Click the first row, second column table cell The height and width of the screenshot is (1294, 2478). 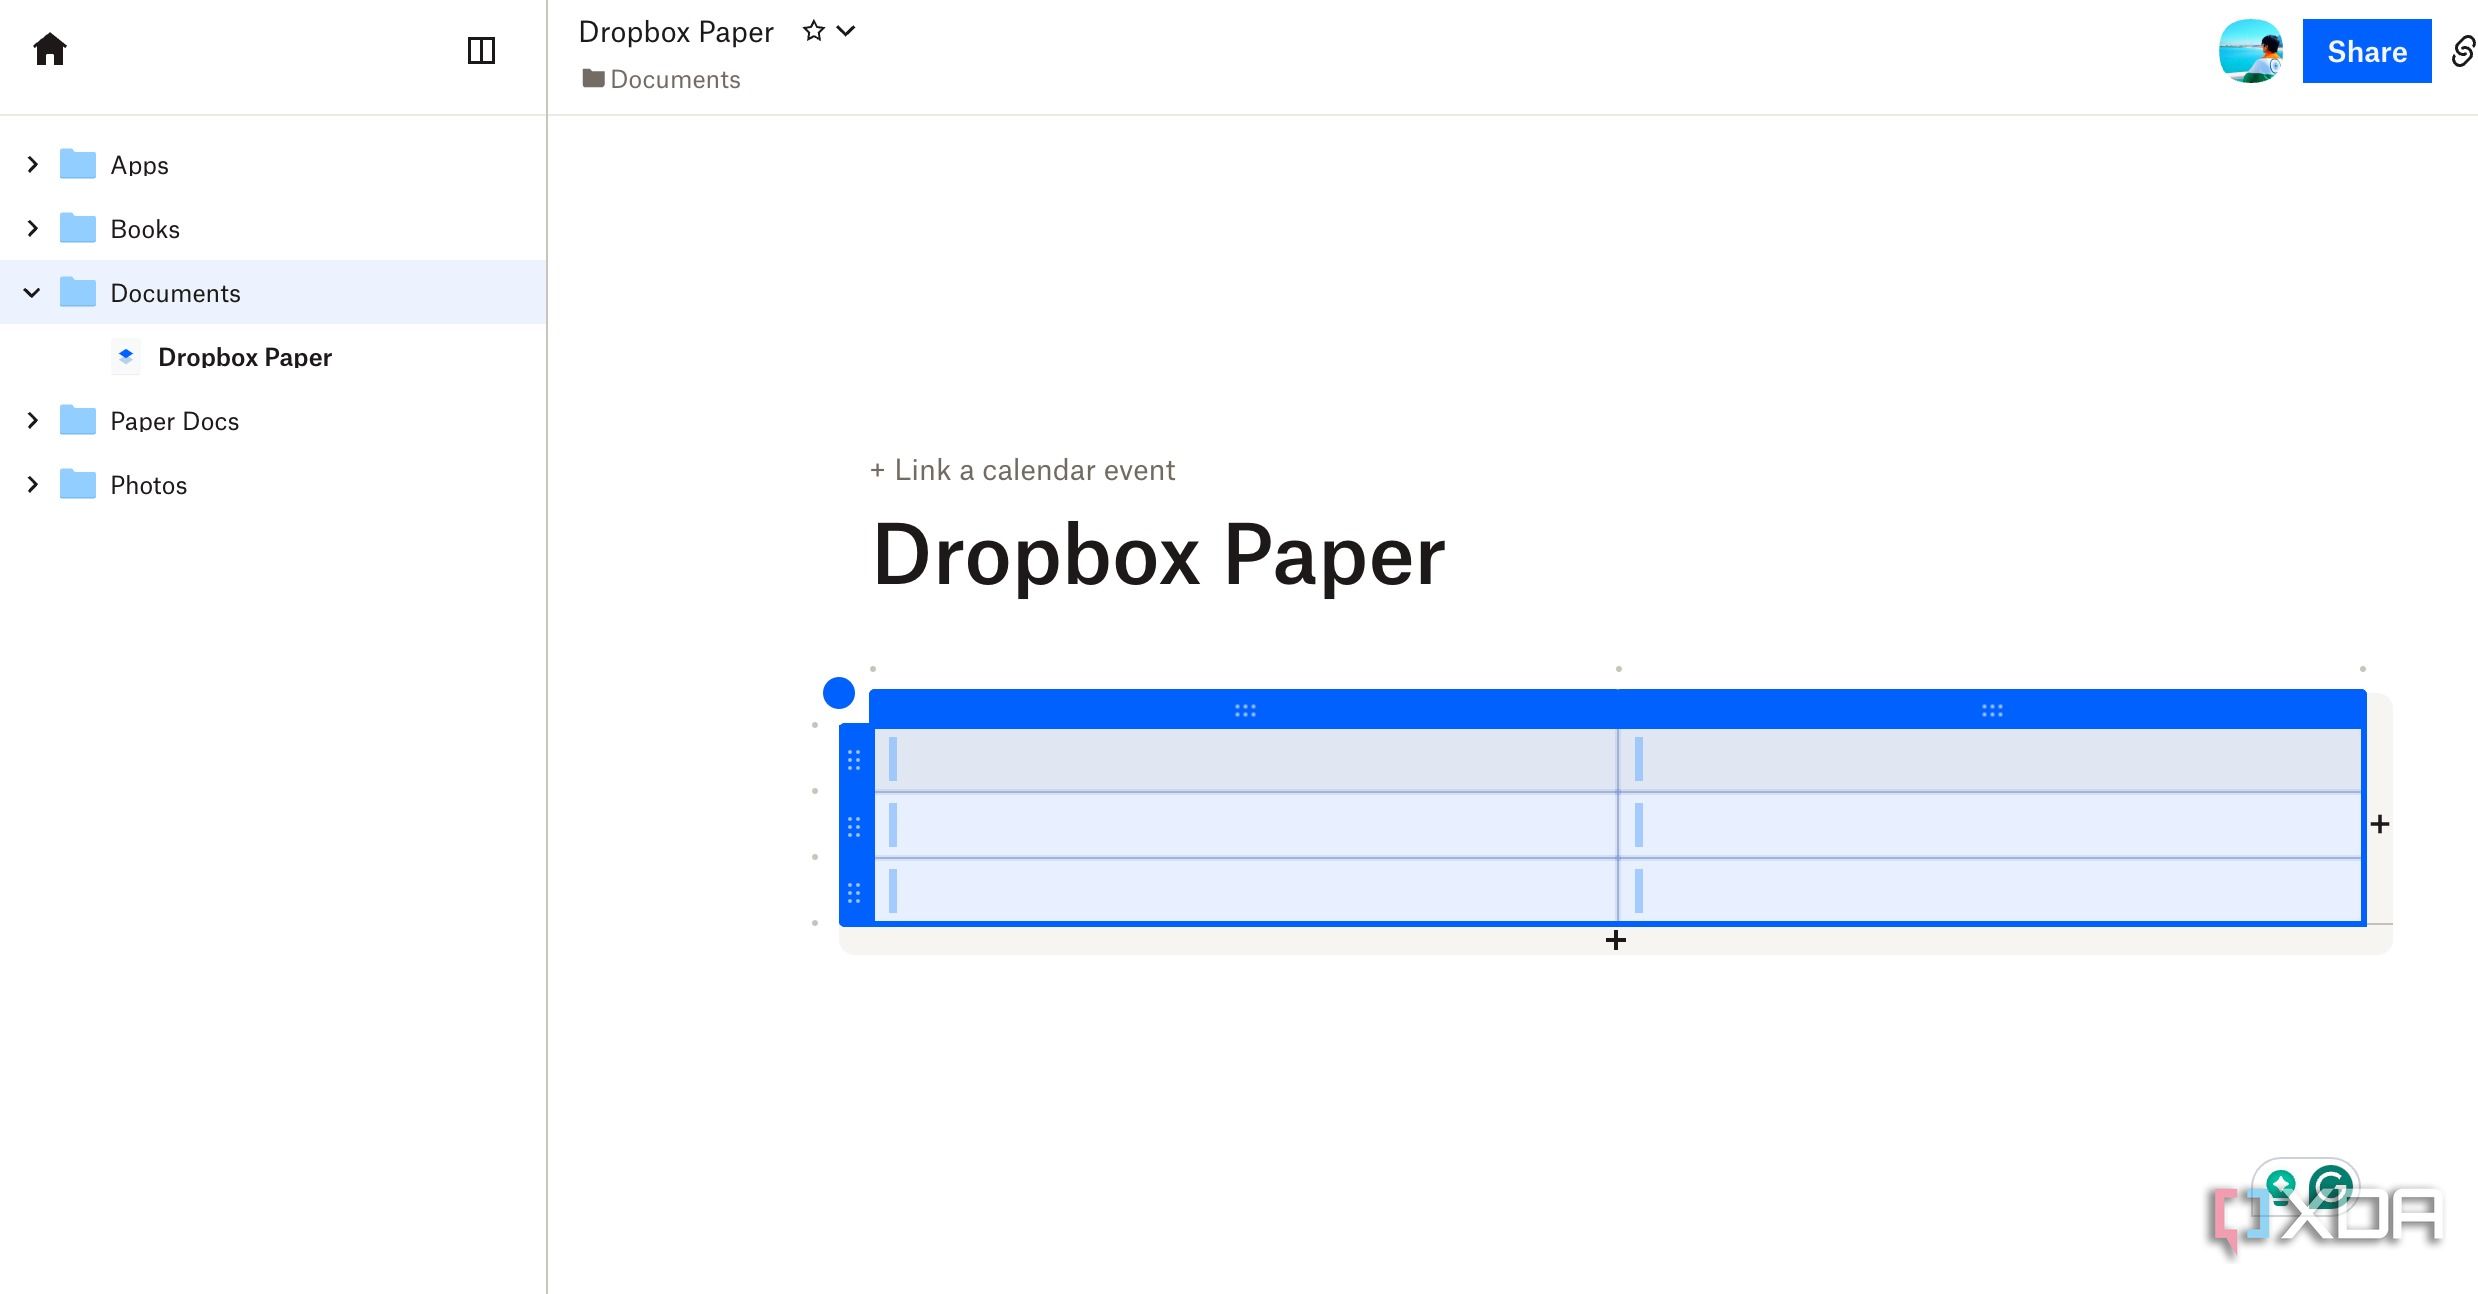[1990, 760]
